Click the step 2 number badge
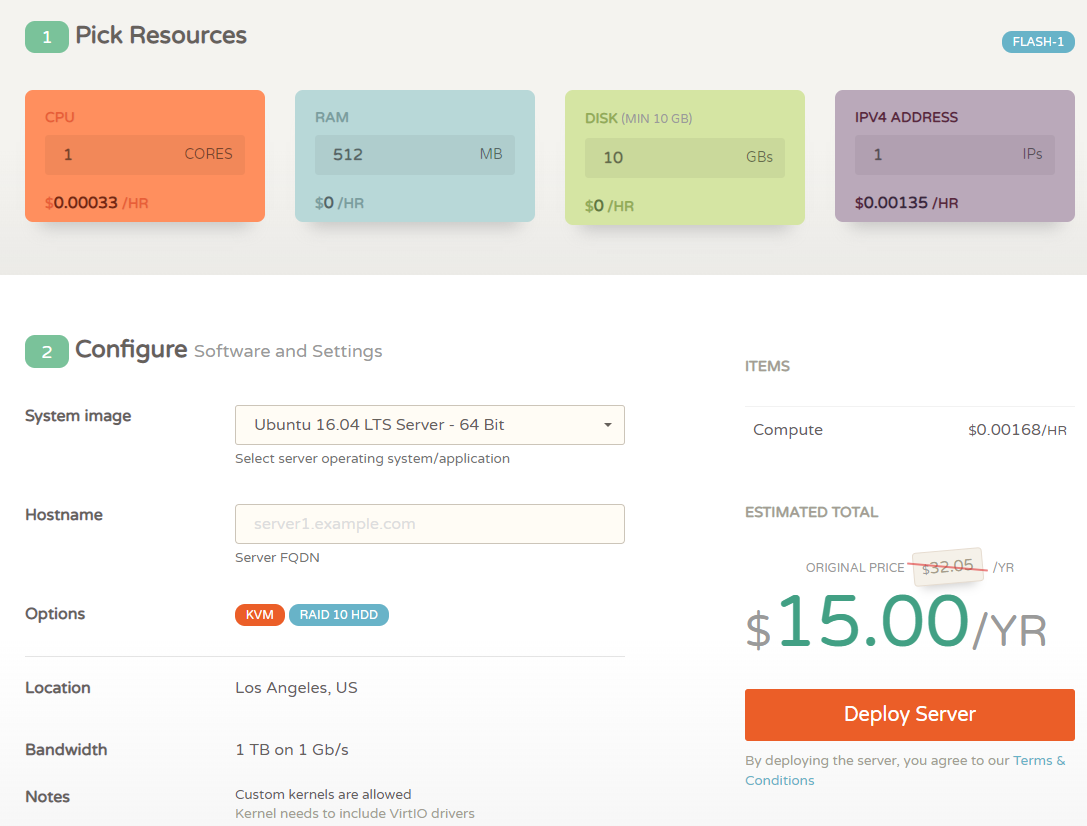The image size is (1087, 826). 47,352
